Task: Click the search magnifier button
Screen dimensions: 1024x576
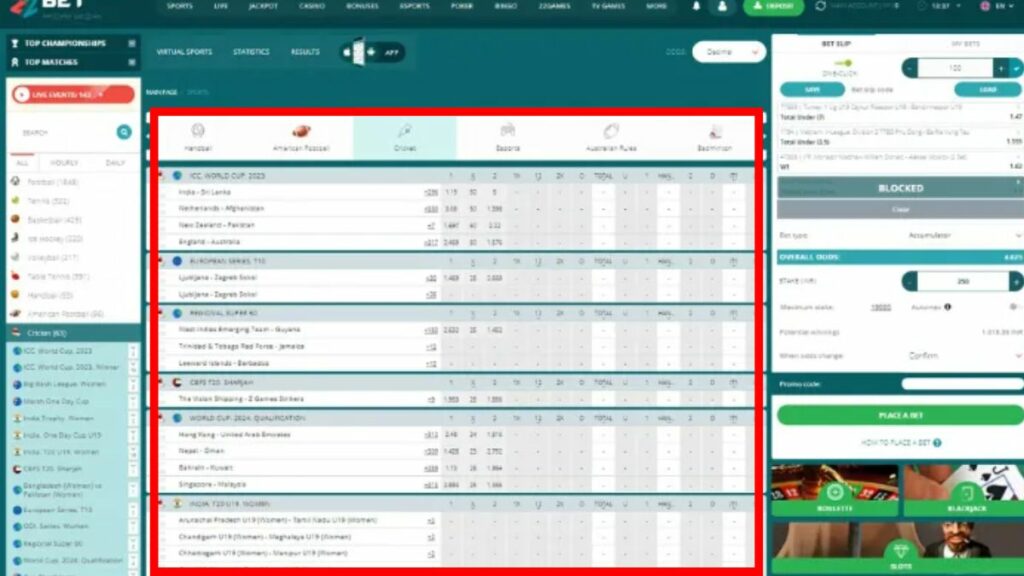Action: tap(123, 133)
